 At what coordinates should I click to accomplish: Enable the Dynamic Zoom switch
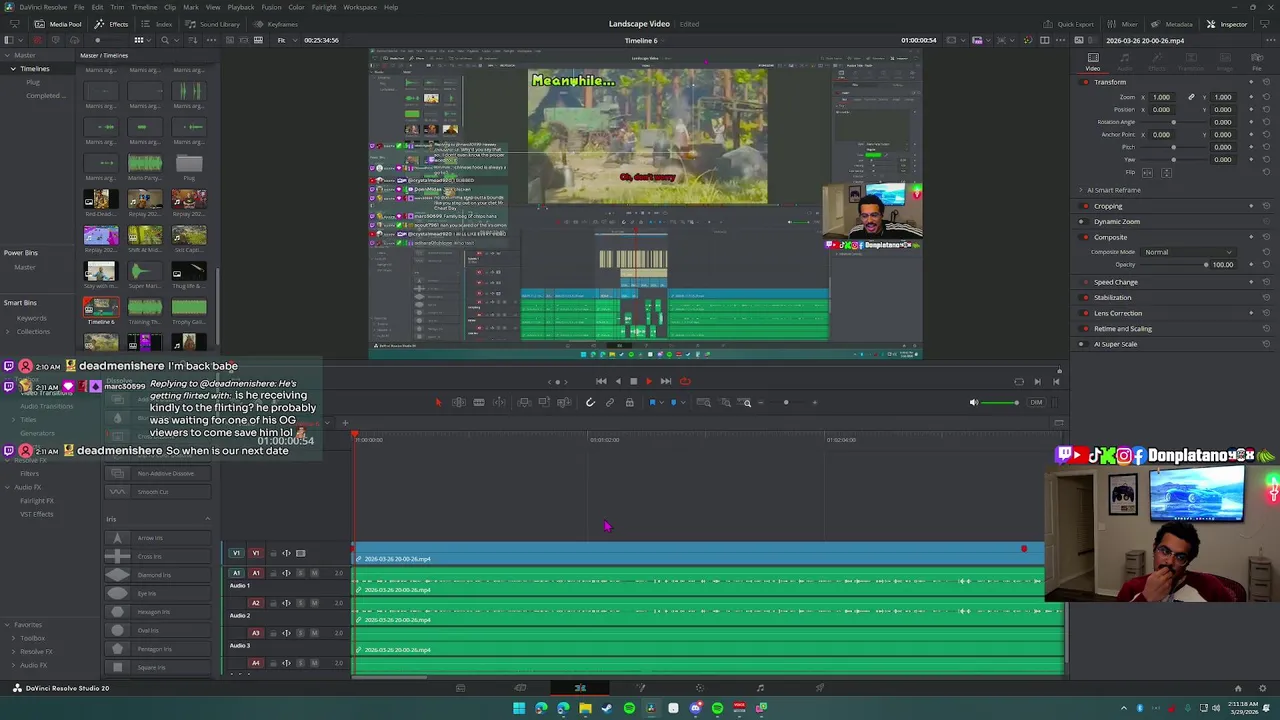click(1085, 221)
